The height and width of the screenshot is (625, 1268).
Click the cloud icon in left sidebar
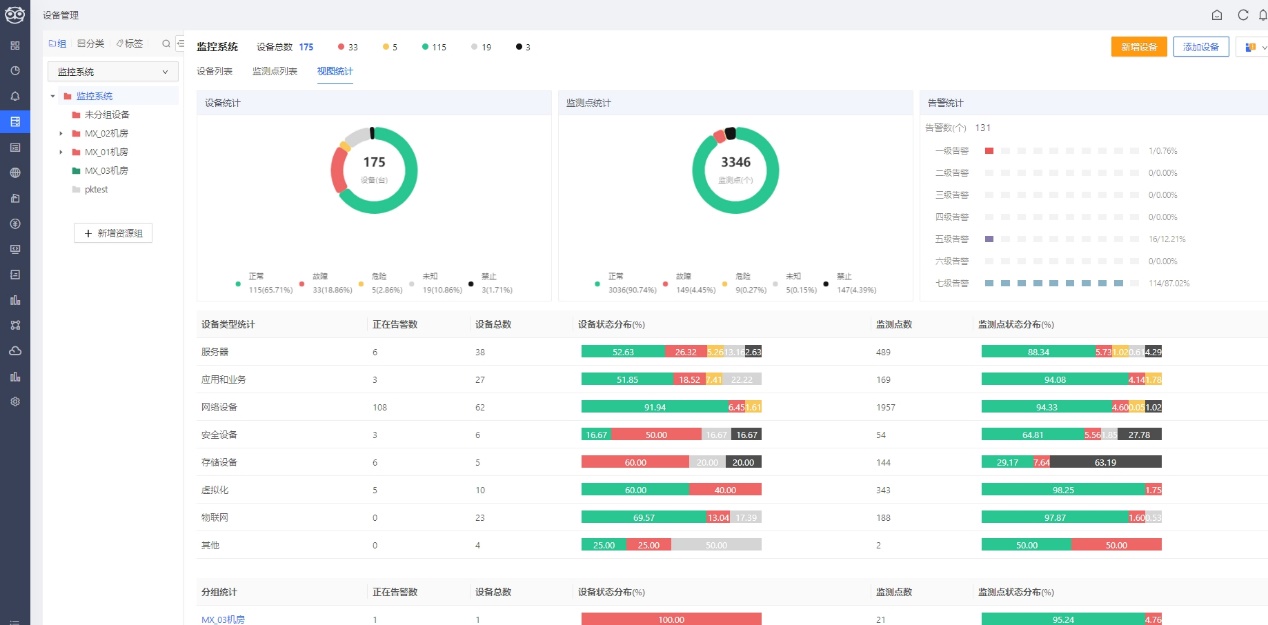pyautogui.click(x=15, y=350)
